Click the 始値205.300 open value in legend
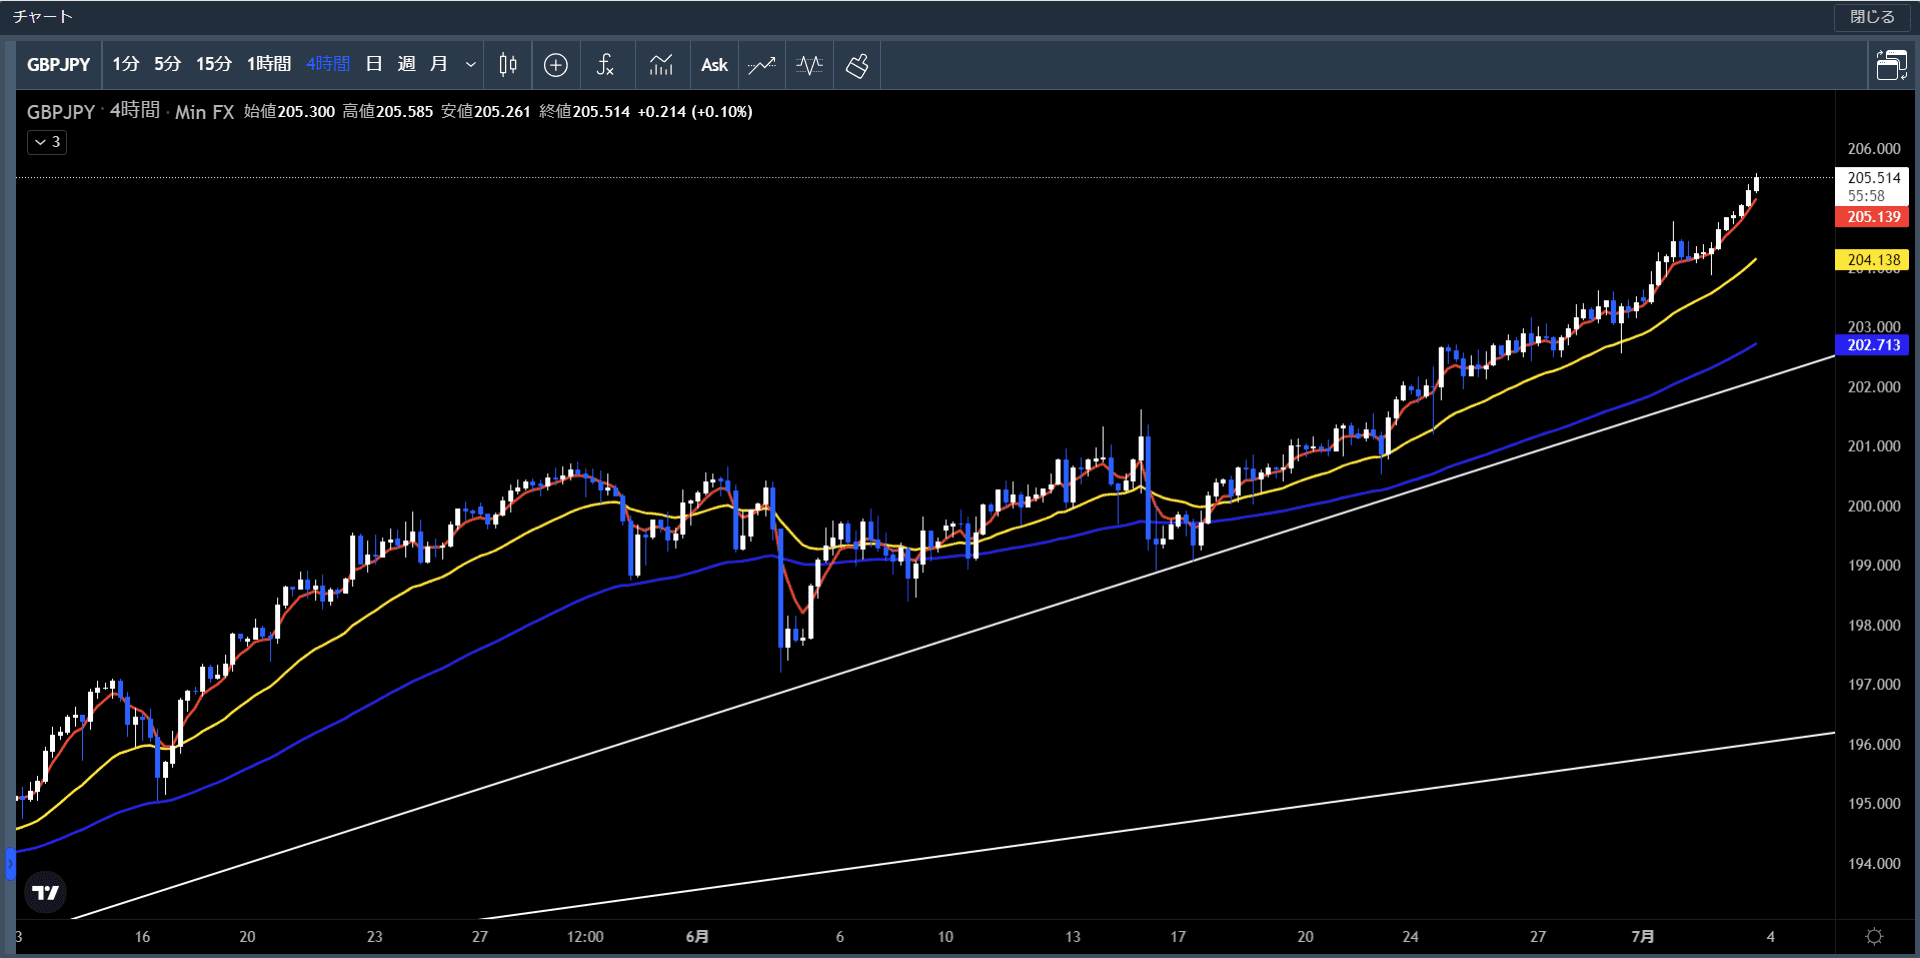Screen dimensions: 1920x958 coord(290,111)
